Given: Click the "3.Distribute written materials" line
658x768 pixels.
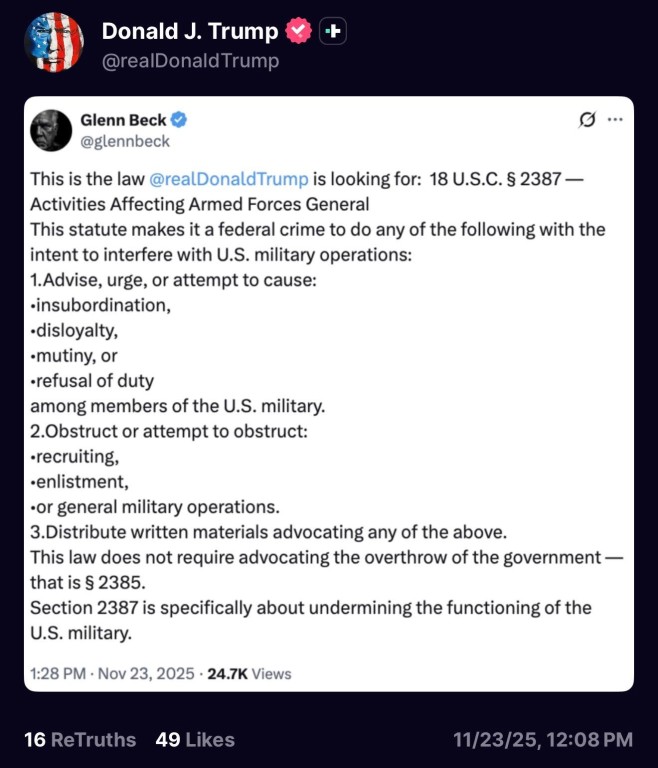Looking at the screenshot, I should pos(268,531).
